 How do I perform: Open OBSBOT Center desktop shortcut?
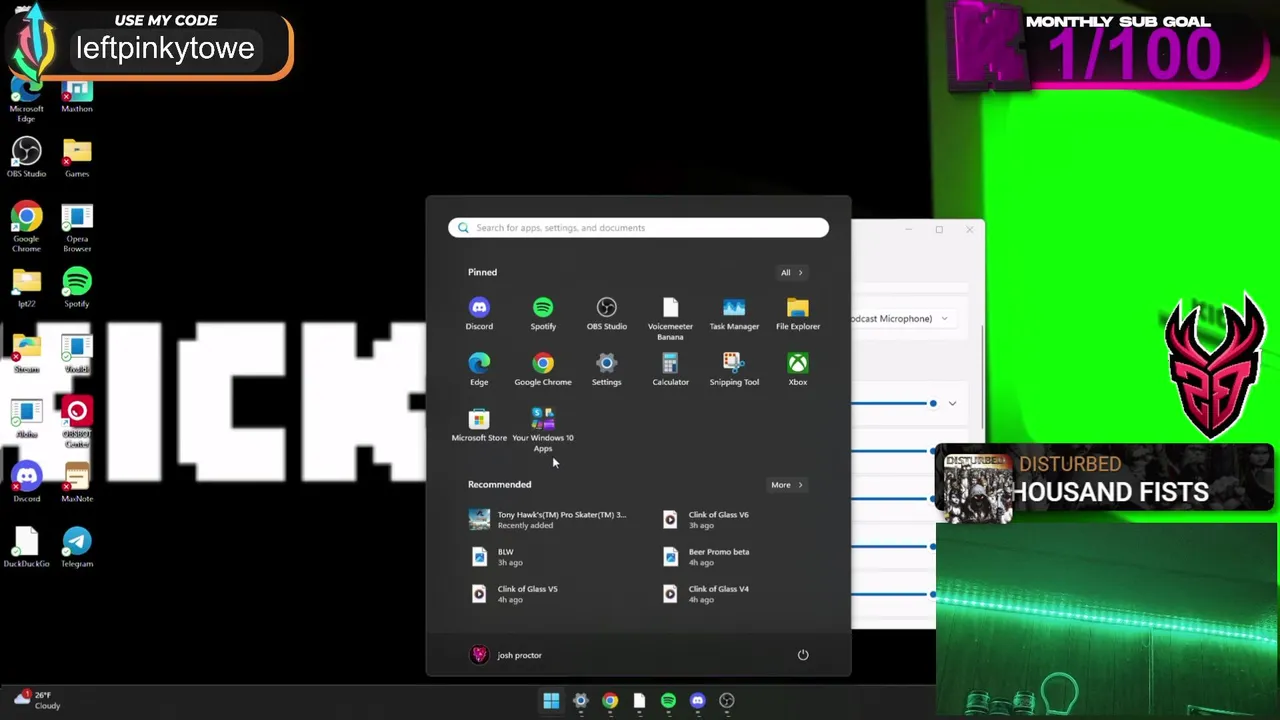77,422
